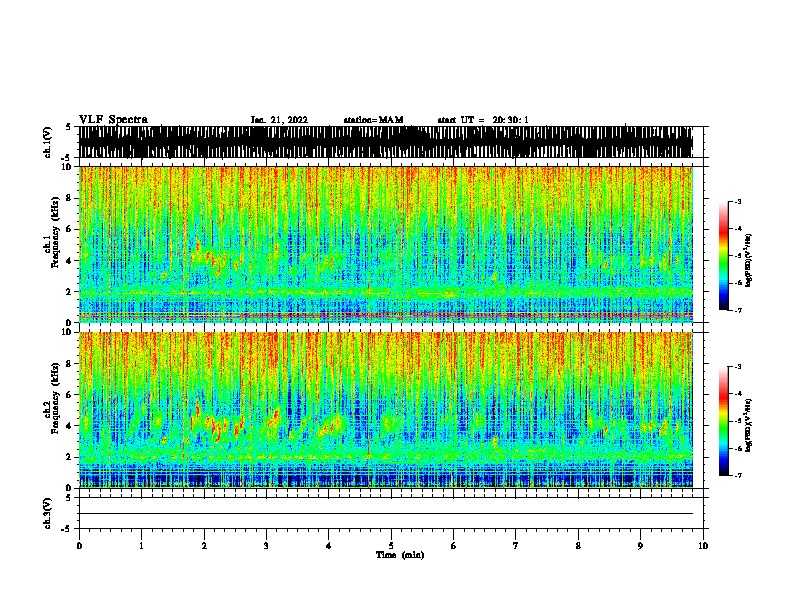Click the ch.2 color bar 'log(PSD)' unit label
The image size is (792, 612).
click(749, 425)
